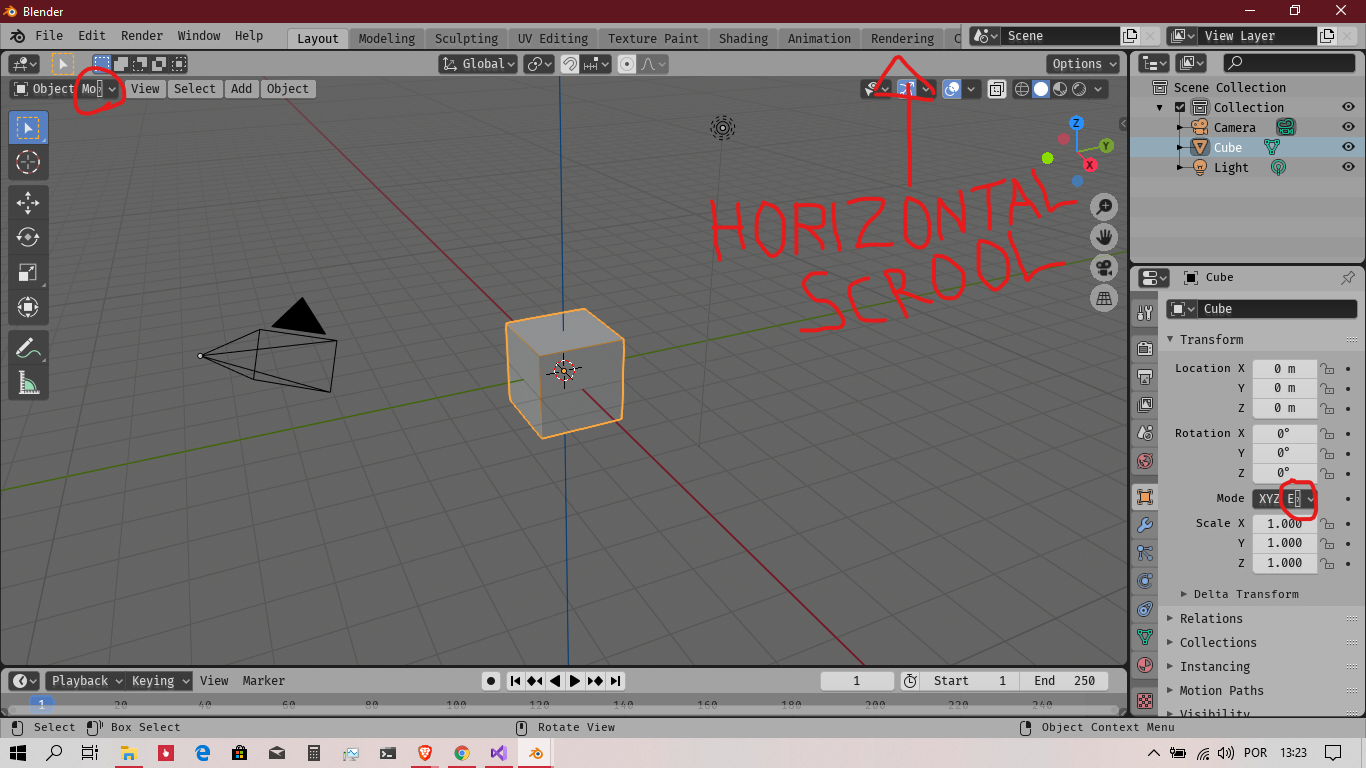Lock the Location X value
Screen dimensions: 1366x768
[x=1327, y=368]
